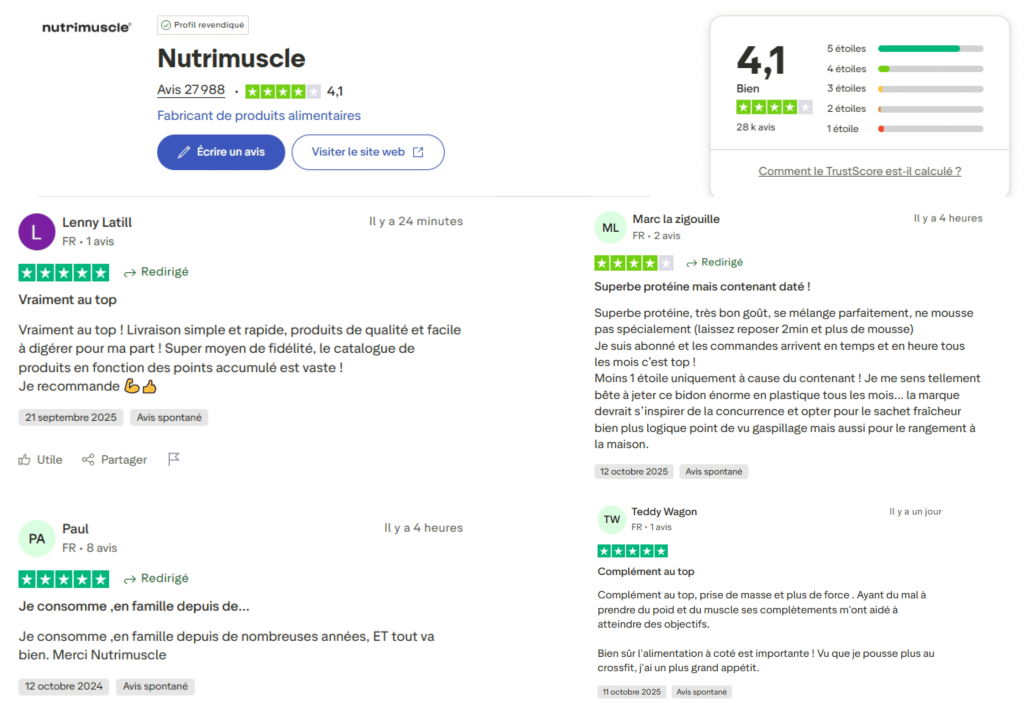Click Paul's PA avatar
This screenshot has height=703, width=1024.
(x=37, y=538)
